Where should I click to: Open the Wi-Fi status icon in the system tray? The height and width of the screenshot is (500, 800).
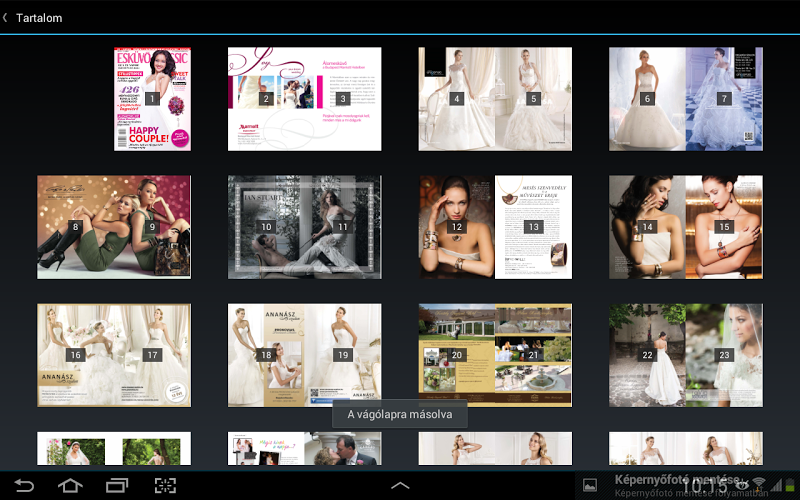click(x=758, y=485)
